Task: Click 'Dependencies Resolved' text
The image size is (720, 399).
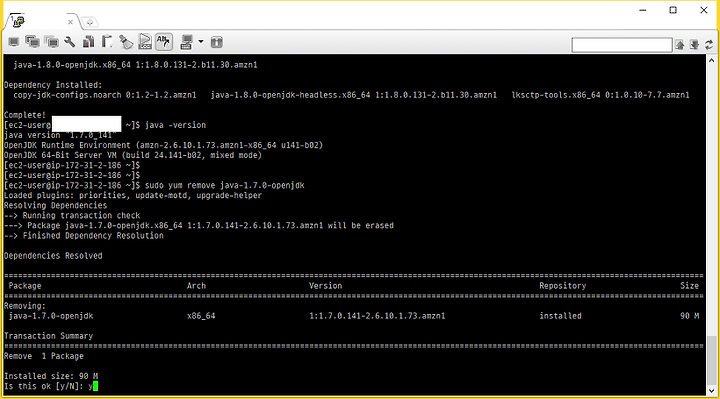Action: click(x=53, y=256)
